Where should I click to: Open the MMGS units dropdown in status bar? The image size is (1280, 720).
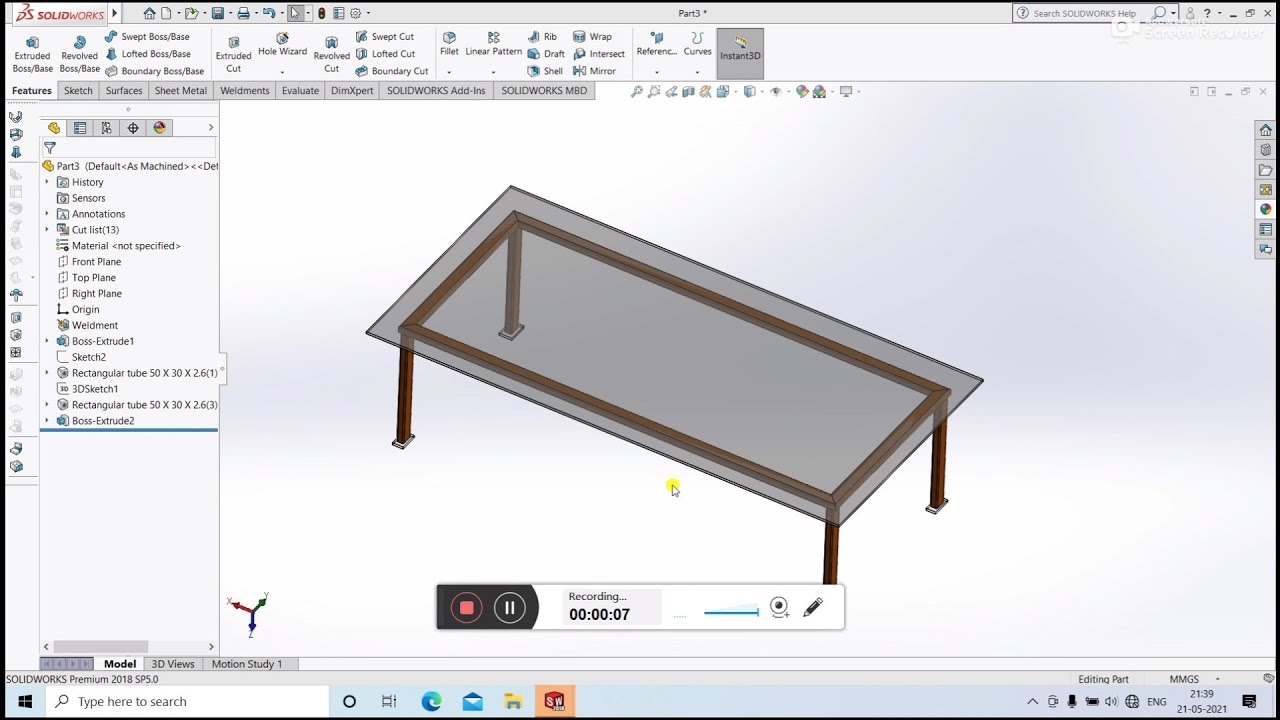point(1217,679)
